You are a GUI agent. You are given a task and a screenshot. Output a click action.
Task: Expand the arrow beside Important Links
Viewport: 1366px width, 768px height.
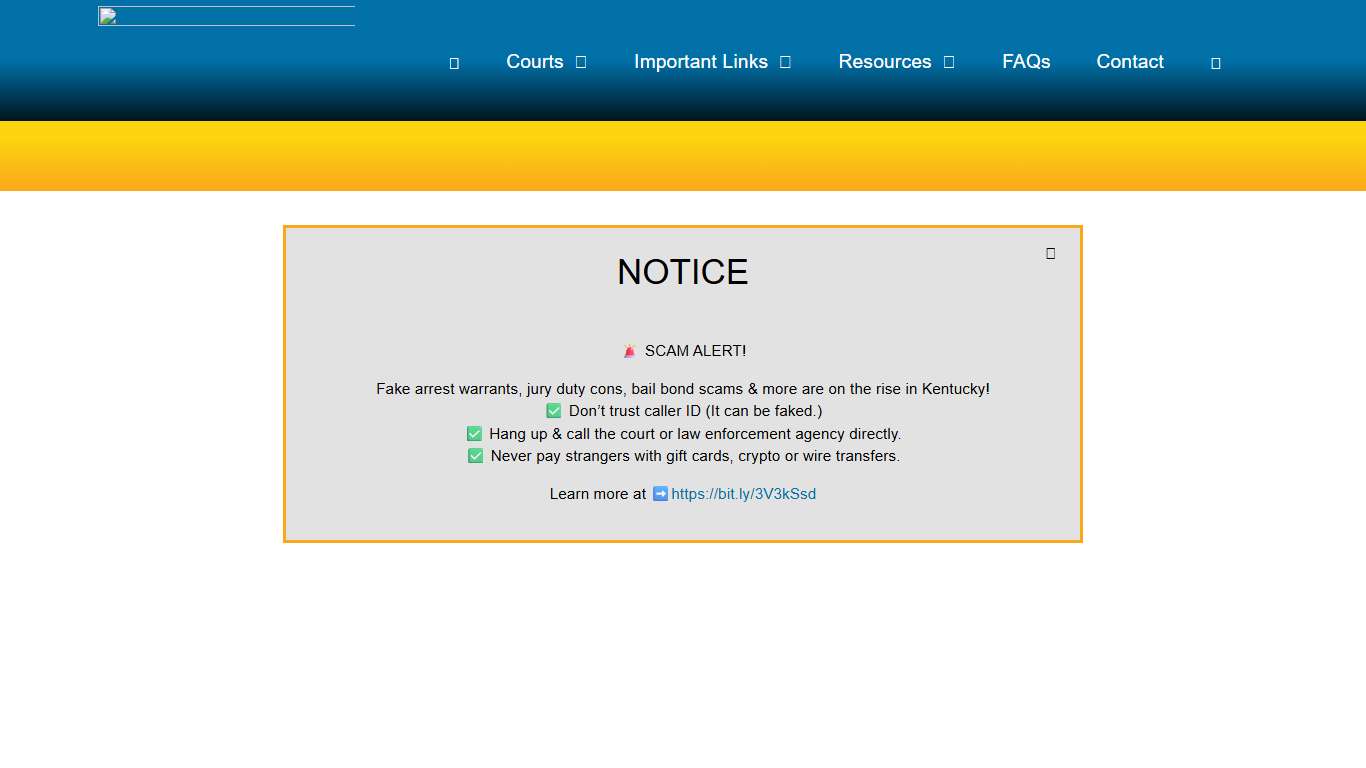[x=785, y=62]
